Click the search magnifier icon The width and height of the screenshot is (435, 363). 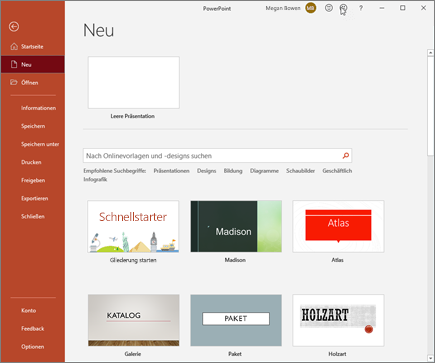346,156
